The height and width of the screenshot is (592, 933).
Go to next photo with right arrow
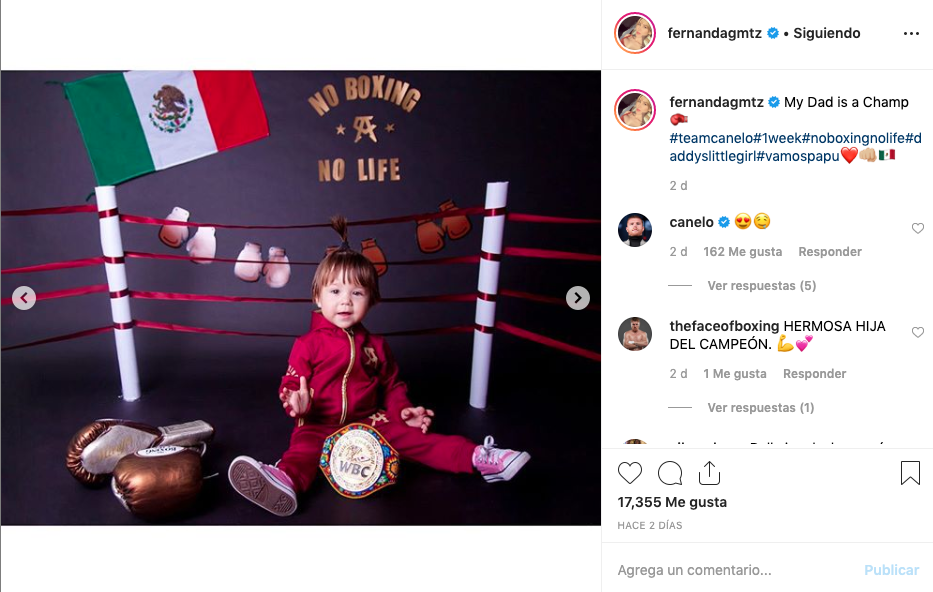point(578,298)
